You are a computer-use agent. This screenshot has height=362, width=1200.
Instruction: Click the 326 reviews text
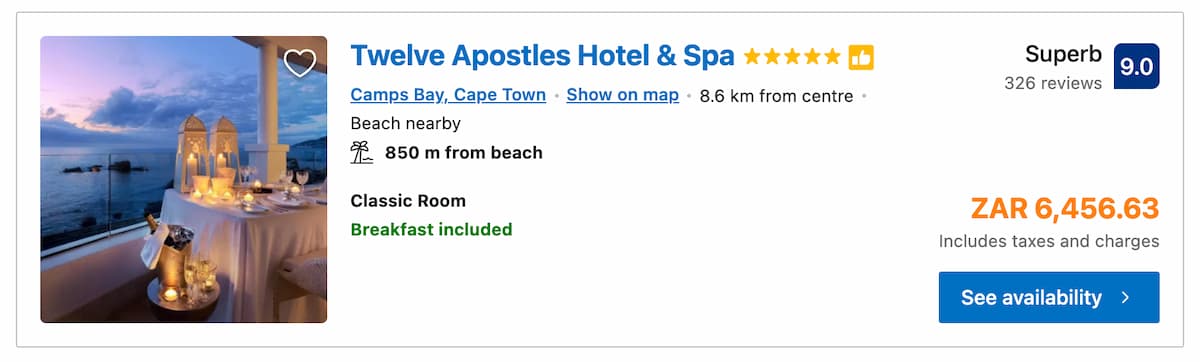(1053, 83)
